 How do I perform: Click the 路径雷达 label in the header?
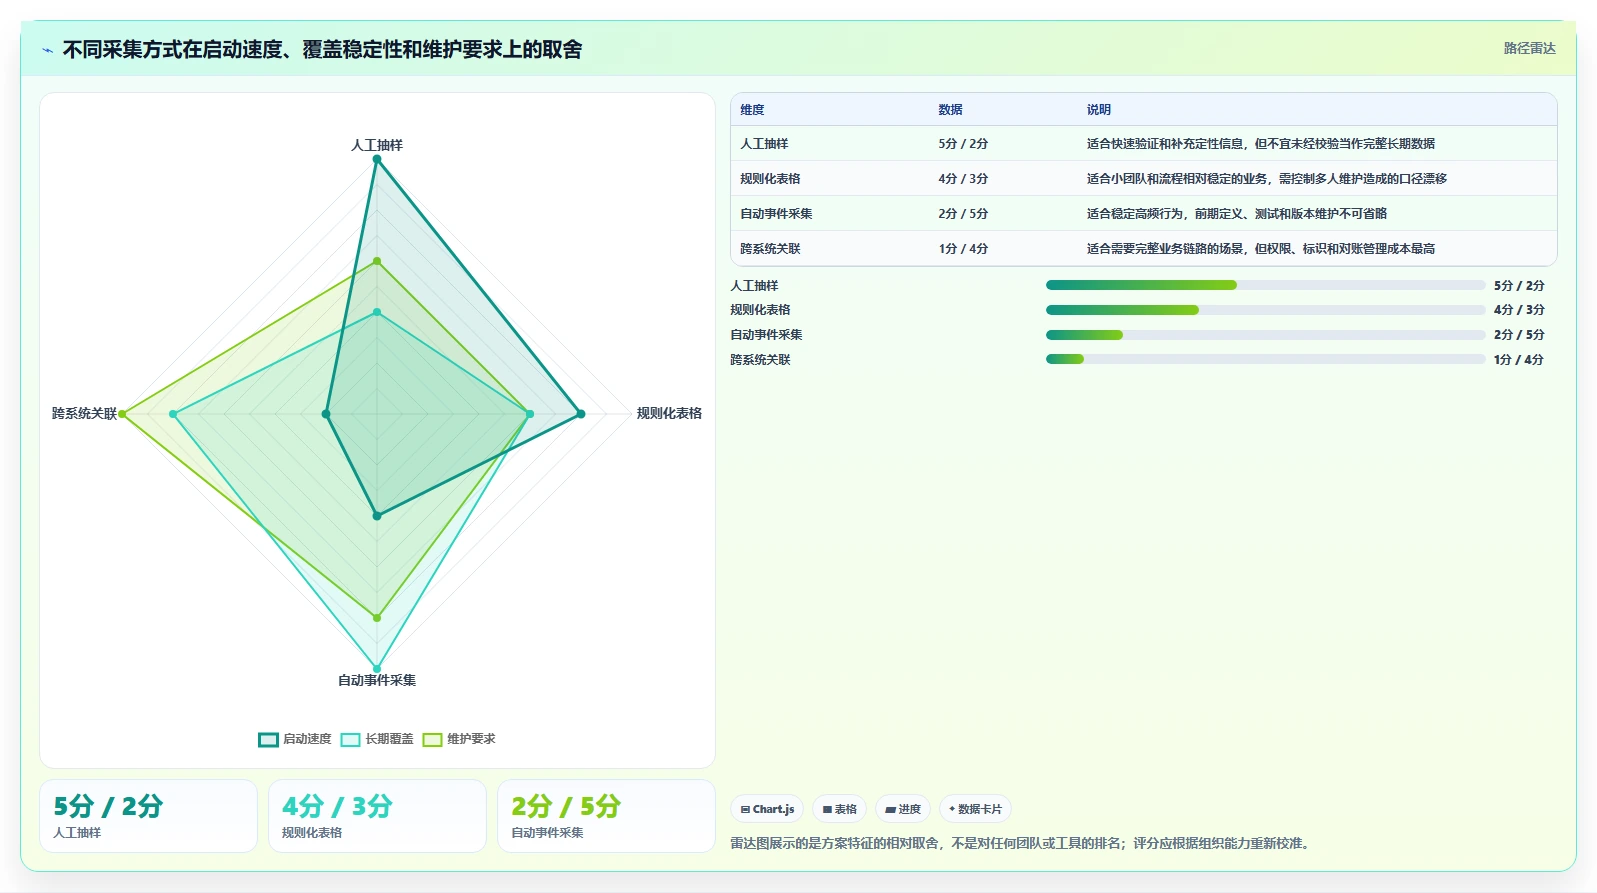coord(1529,48)
